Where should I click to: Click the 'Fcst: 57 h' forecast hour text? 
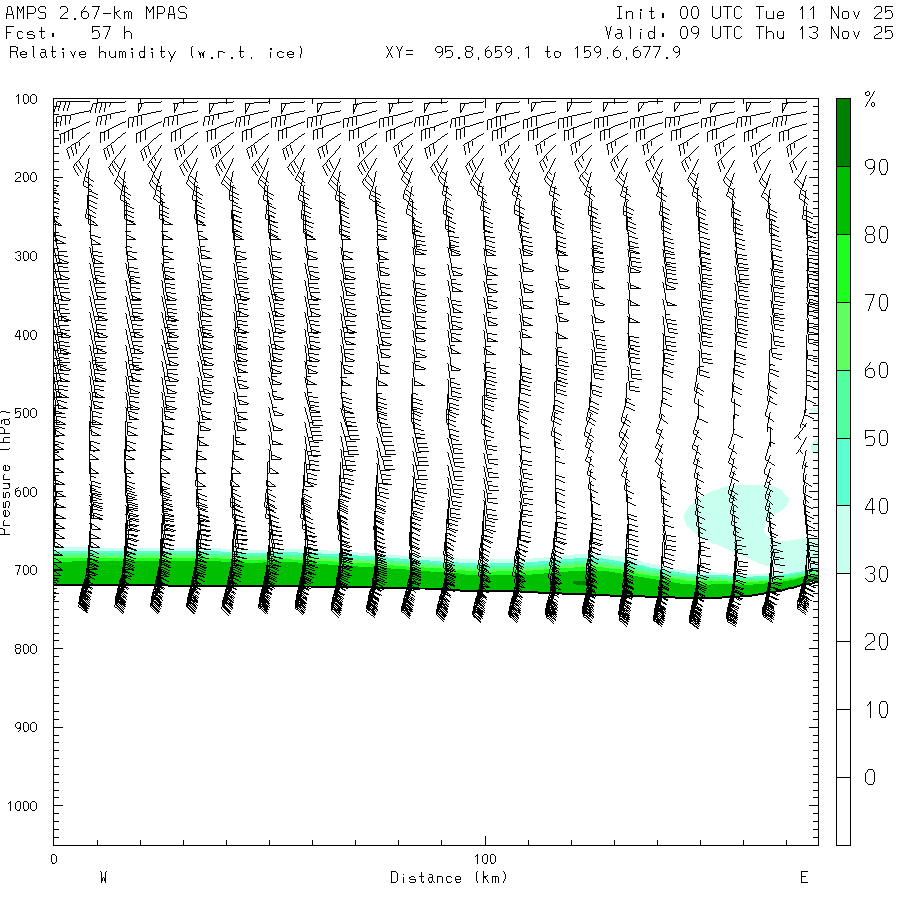tap(69, 33)
